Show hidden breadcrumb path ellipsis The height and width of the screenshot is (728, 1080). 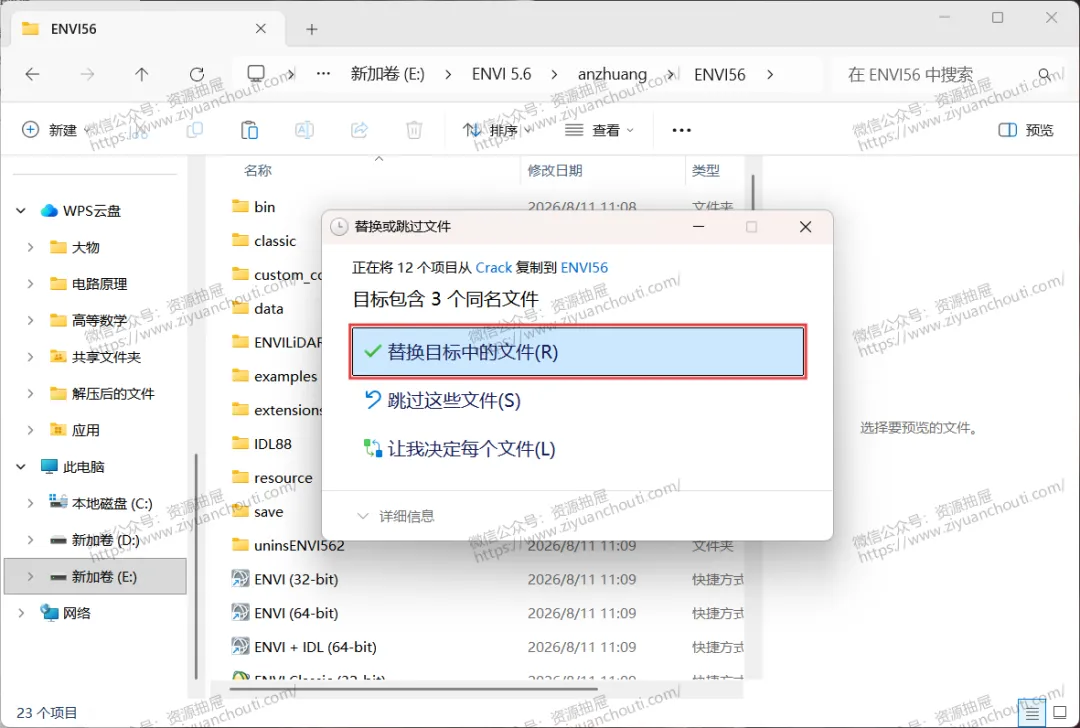pos(323,74)
